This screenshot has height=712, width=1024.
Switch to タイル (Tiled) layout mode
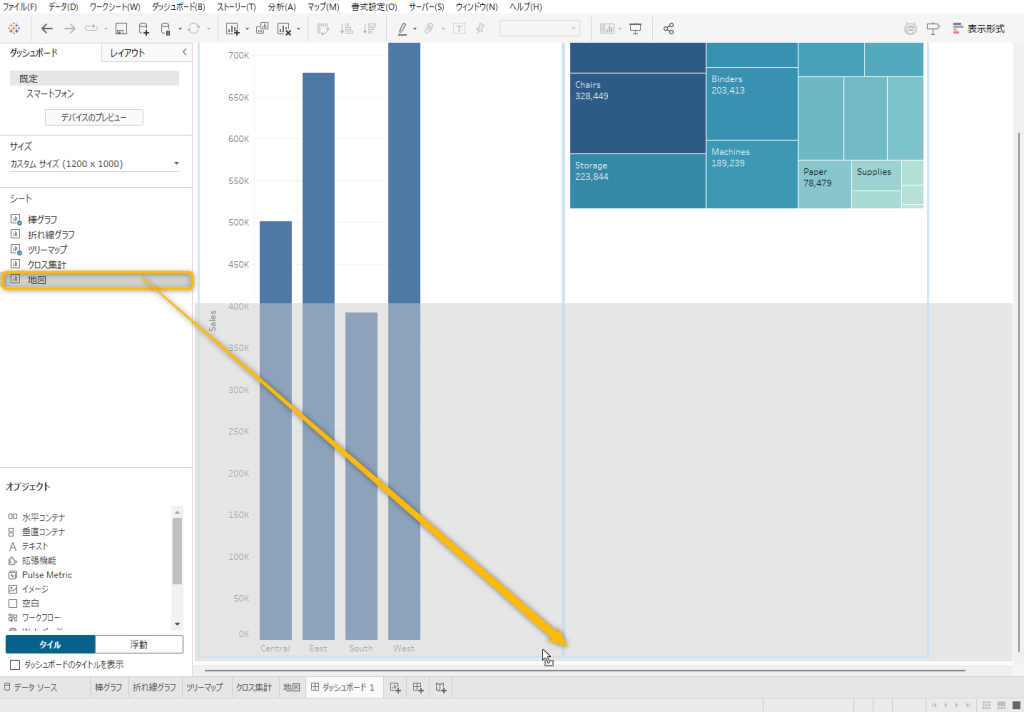tap(50, 645)
